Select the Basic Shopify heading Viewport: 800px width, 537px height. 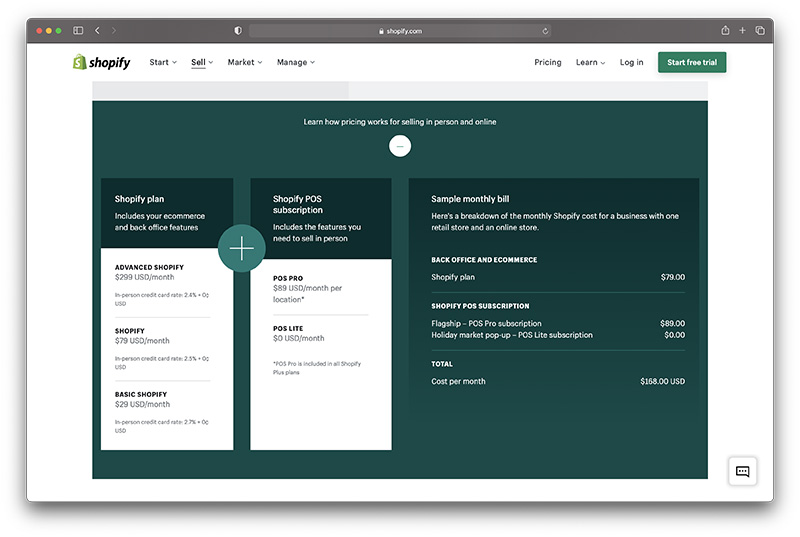141,394
